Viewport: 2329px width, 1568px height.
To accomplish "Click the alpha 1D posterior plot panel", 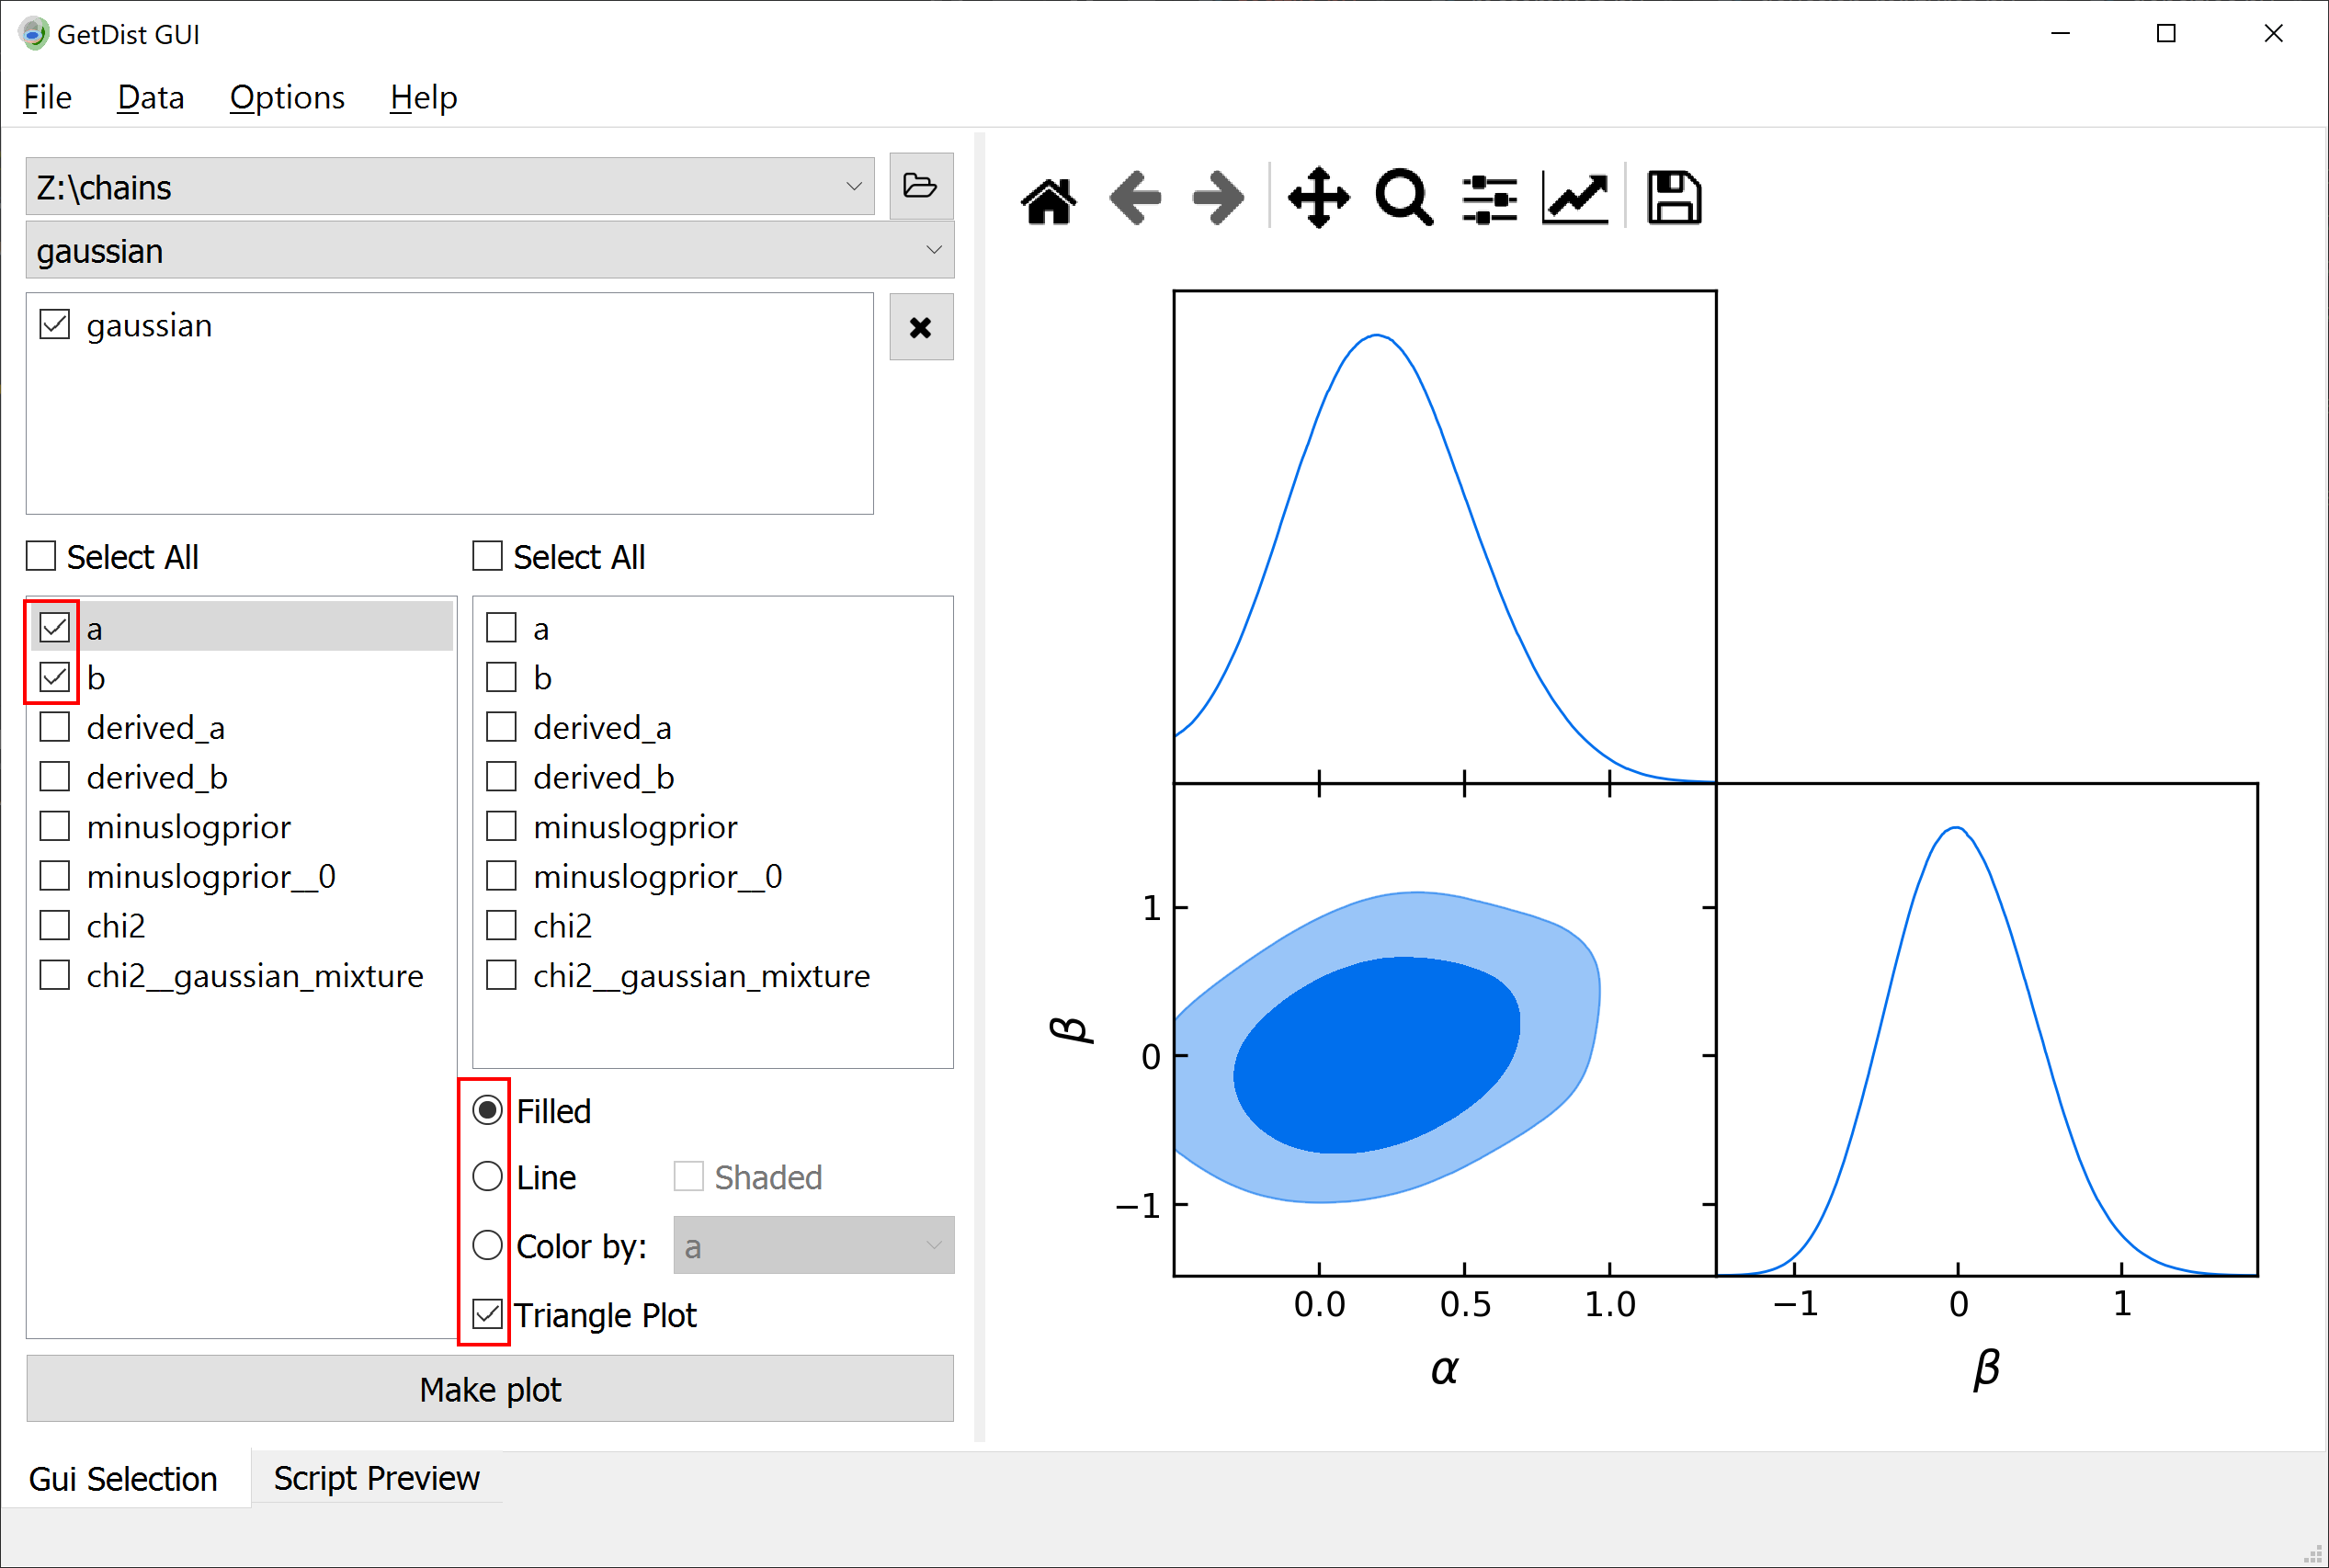I will pos(1445,537).
